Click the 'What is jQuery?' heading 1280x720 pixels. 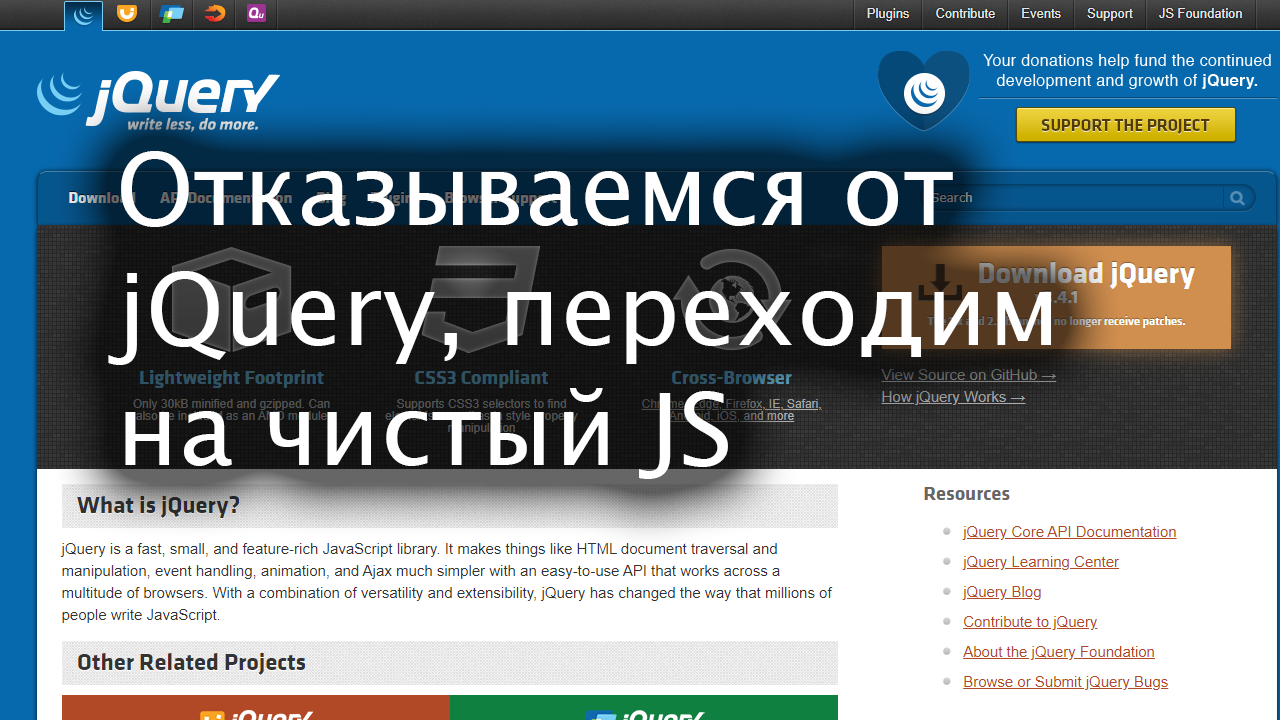(x=158, y=506)
